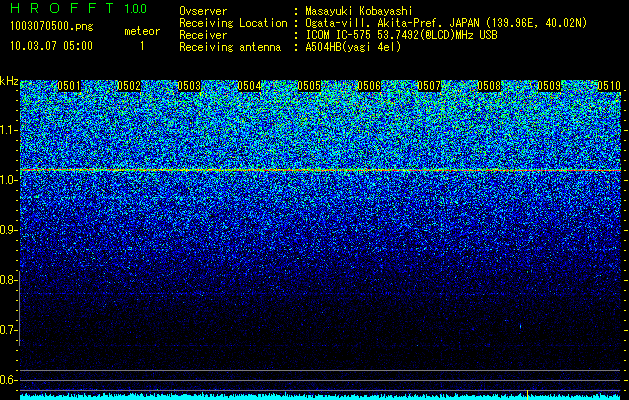
Task: Click the 0.9 kHz axis label
Action: click(7, 230)
